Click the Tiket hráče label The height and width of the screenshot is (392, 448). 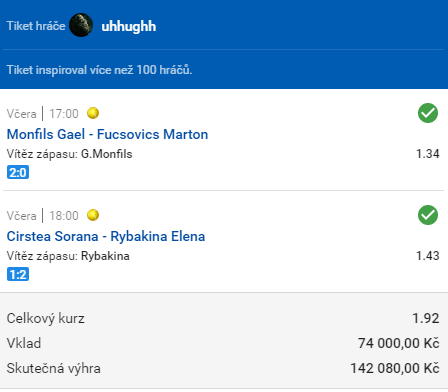tap(36, 26)
